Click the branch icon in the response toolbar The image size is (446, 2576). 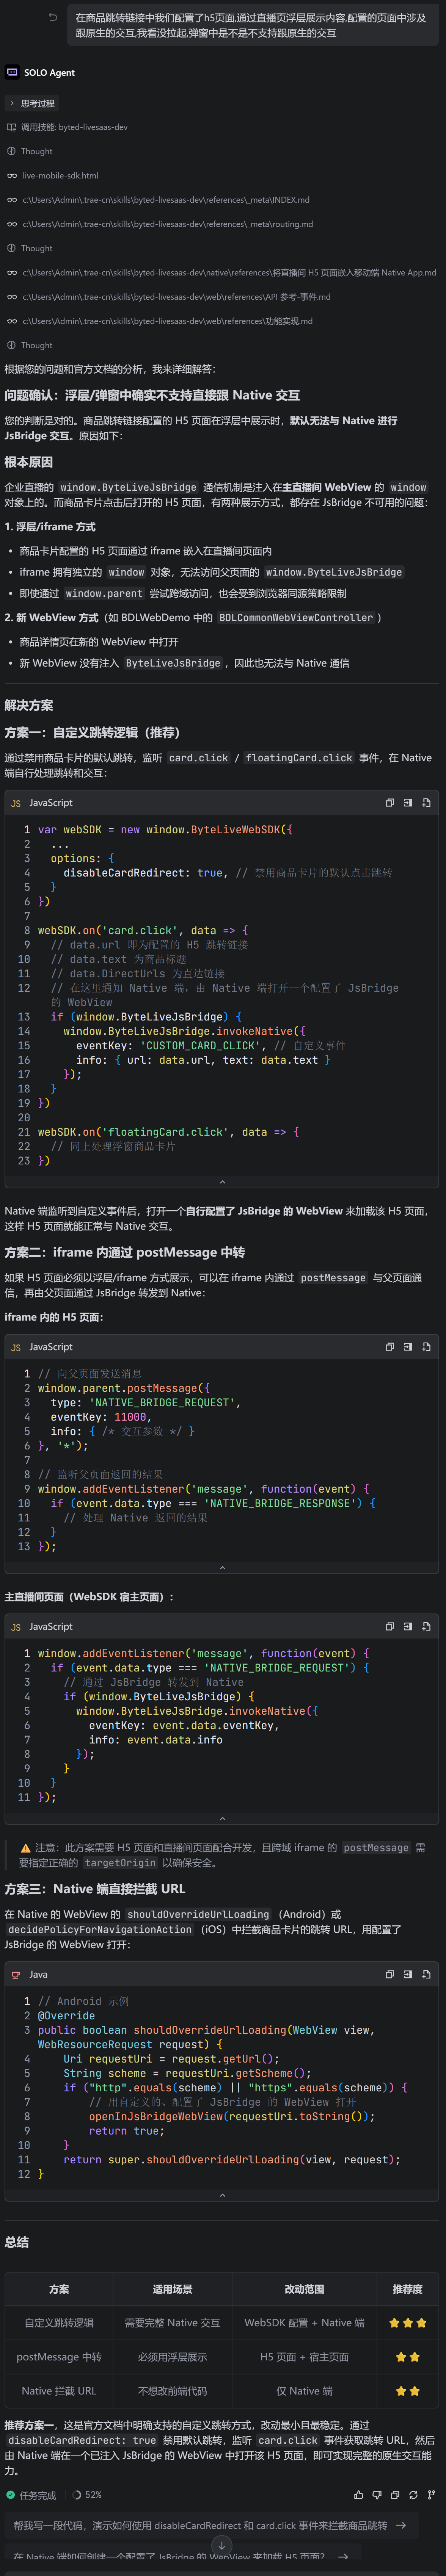tap(431, 2495)
